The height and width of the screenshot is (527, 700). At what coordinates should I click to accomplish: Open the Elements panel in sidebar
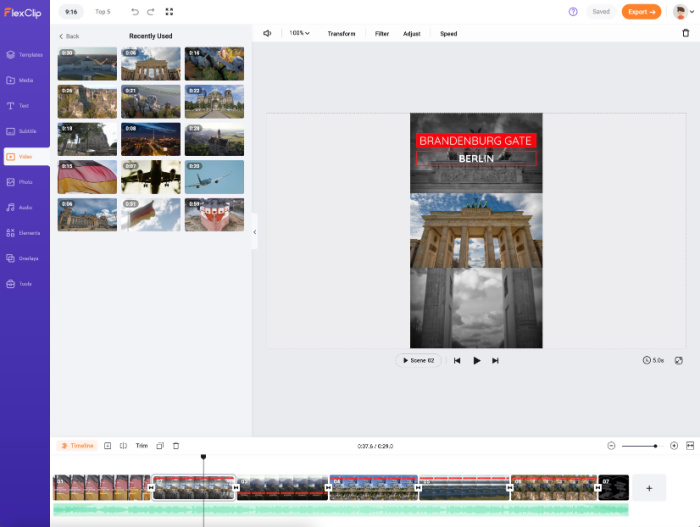24,233
